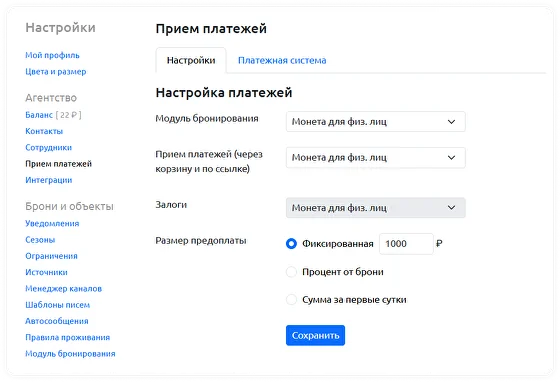Viewport: 560px width, 382px height.
Task: Go to Уведомления settings
Action: click(x=52, y=223)
